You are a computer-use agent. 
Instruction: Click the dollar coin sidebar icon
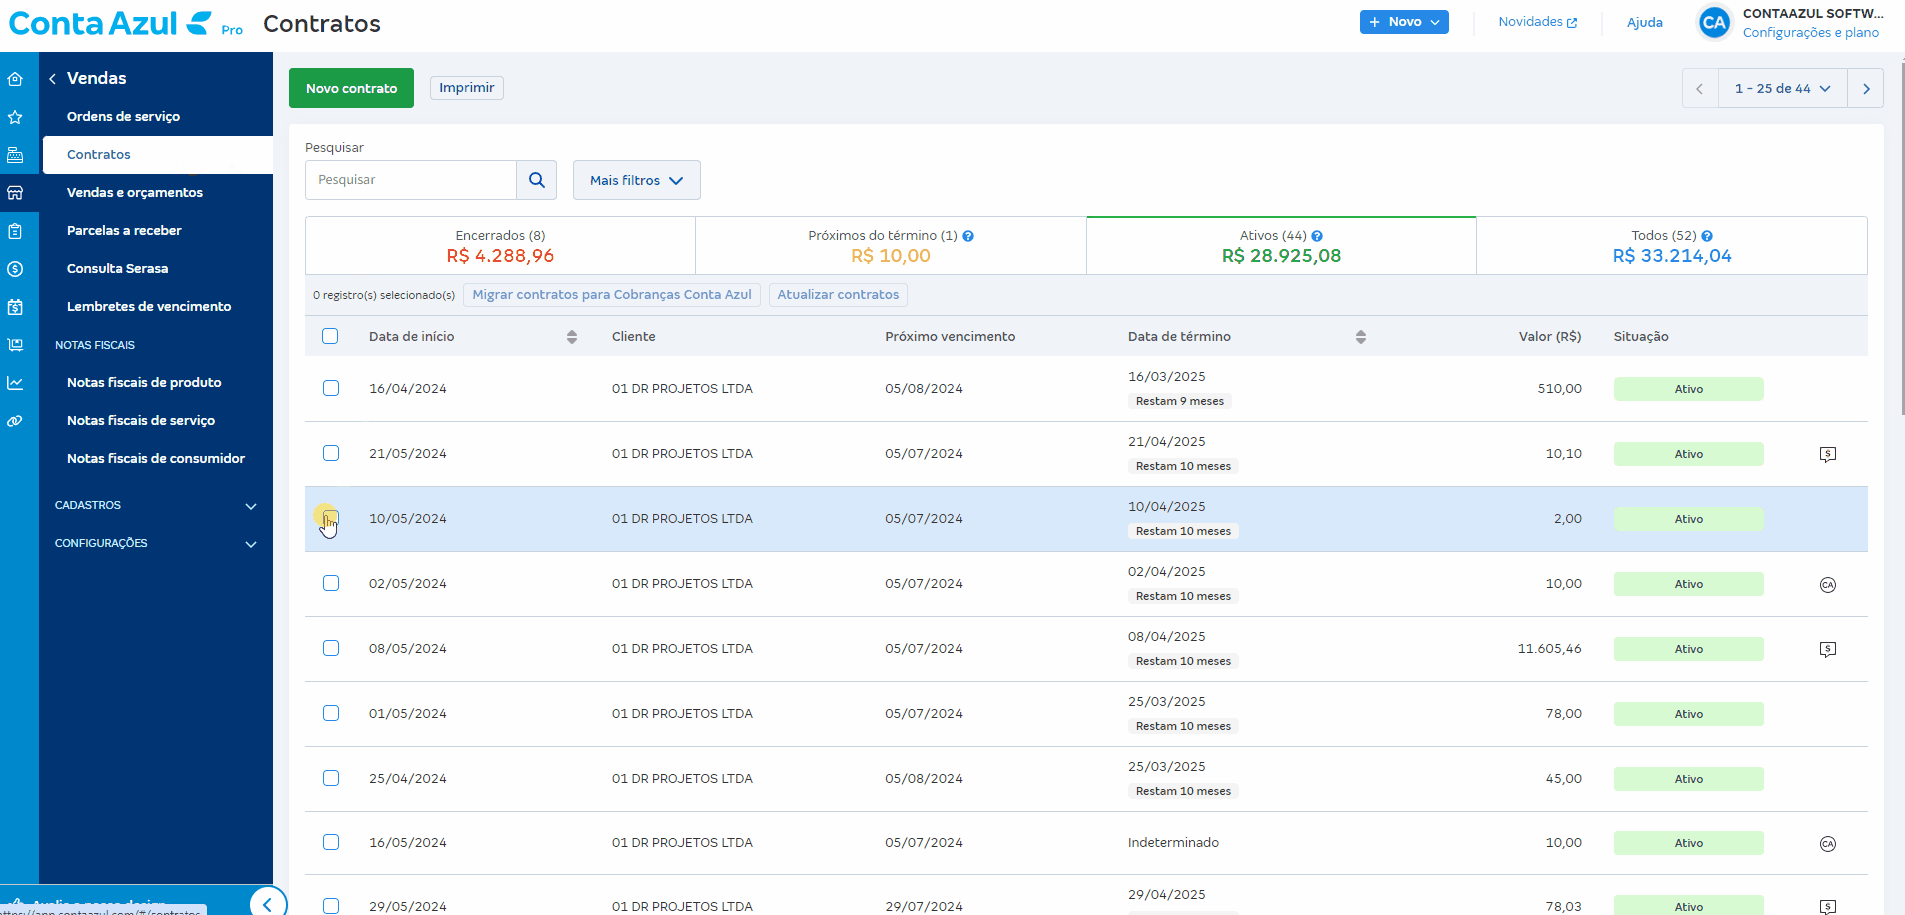pos(15,269)
